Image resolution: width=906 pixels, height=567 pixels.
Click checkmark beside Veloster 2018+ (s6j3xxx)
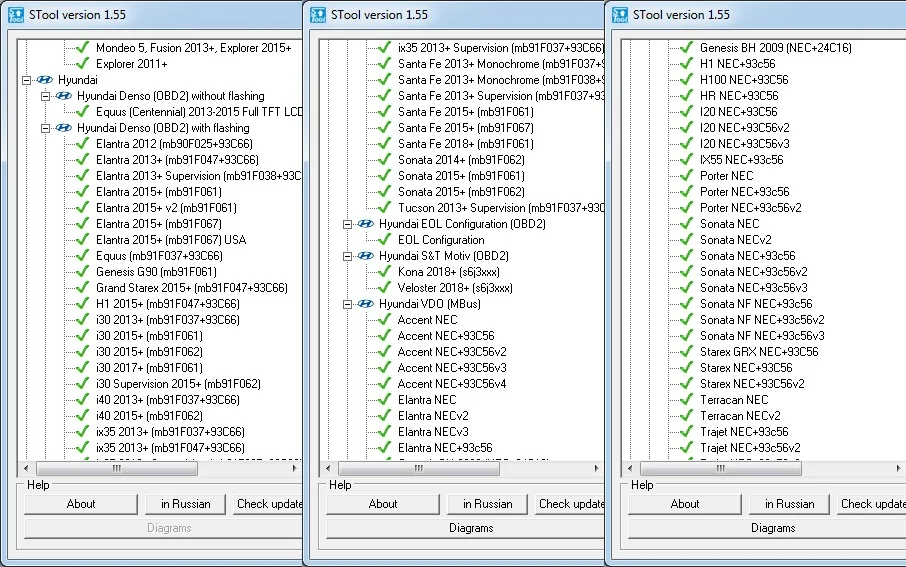pos(385,287)
